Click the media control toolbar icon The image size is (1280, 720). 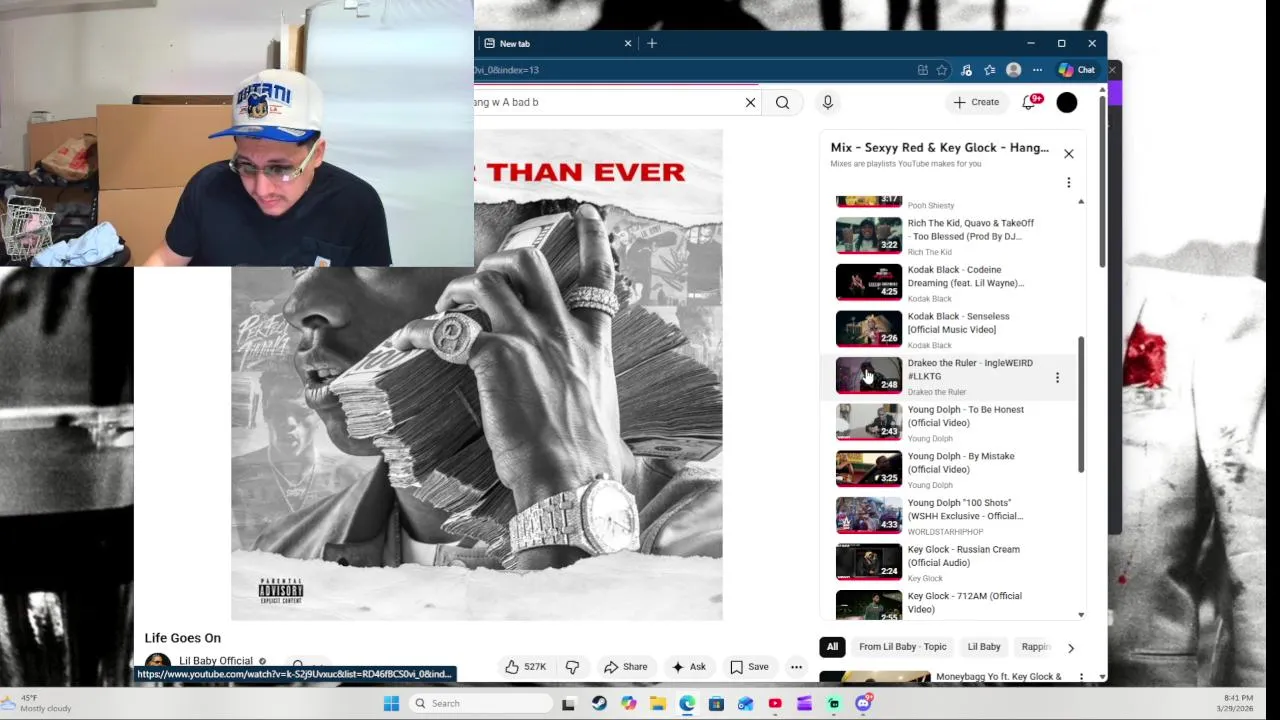[x=966, y=70]
